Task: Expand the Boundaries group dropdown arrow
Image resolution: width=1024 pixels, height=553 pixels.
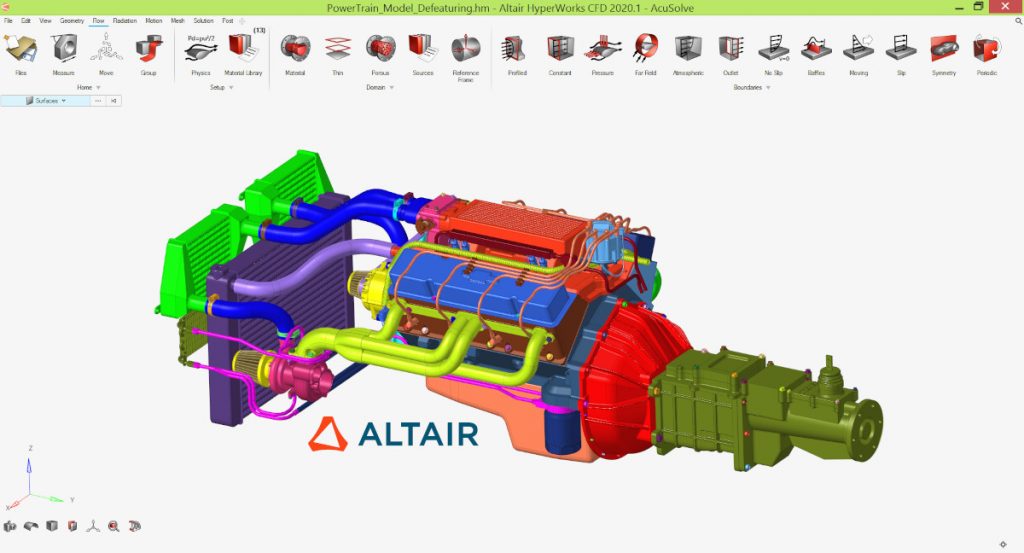Action: pos(768,88)
